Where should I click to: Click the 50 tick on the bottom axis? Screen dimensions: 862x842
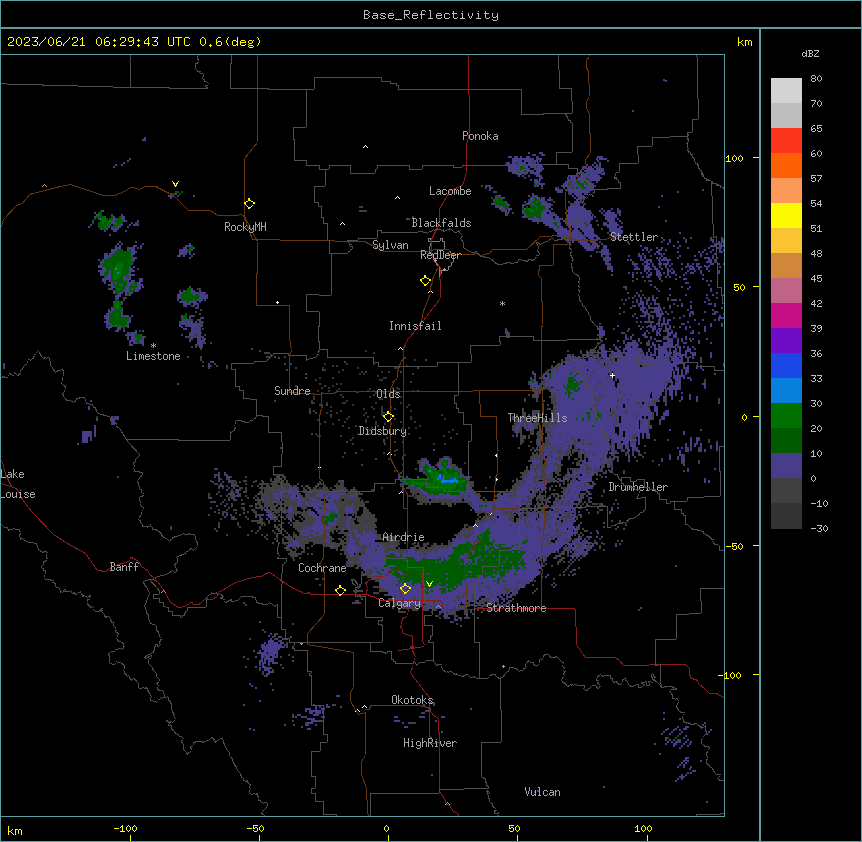pyautogui.click(x=514, y=829)
